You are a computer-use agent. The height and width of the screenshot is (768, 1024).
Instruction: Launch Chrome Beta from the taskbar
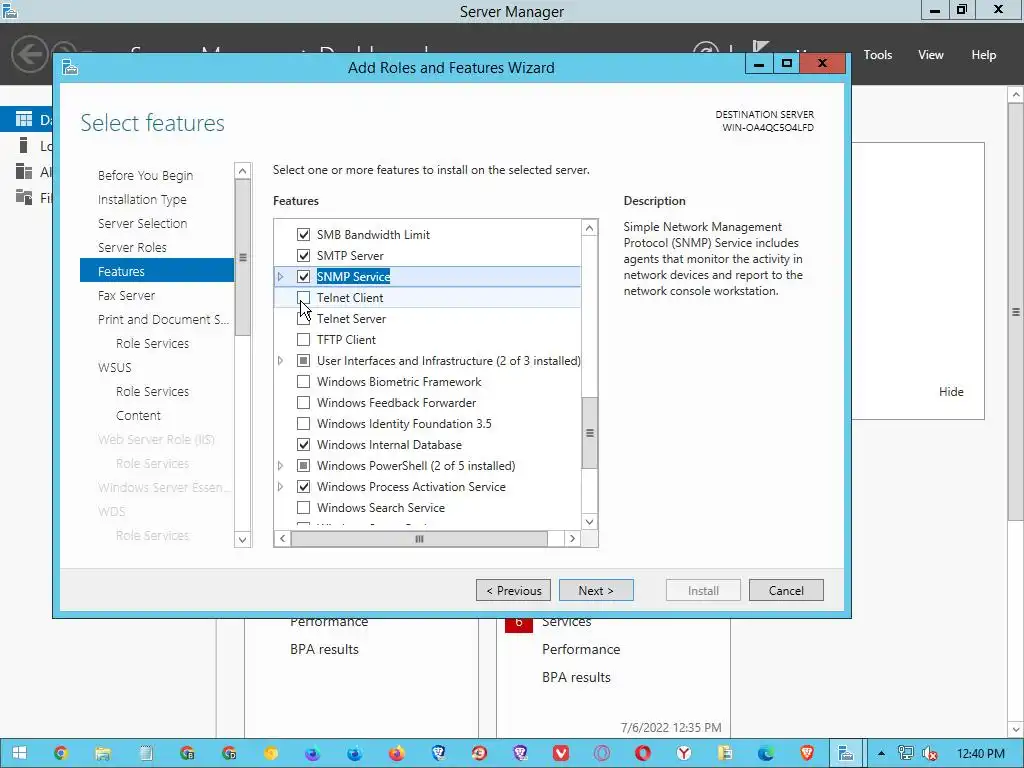coord(187,753)
